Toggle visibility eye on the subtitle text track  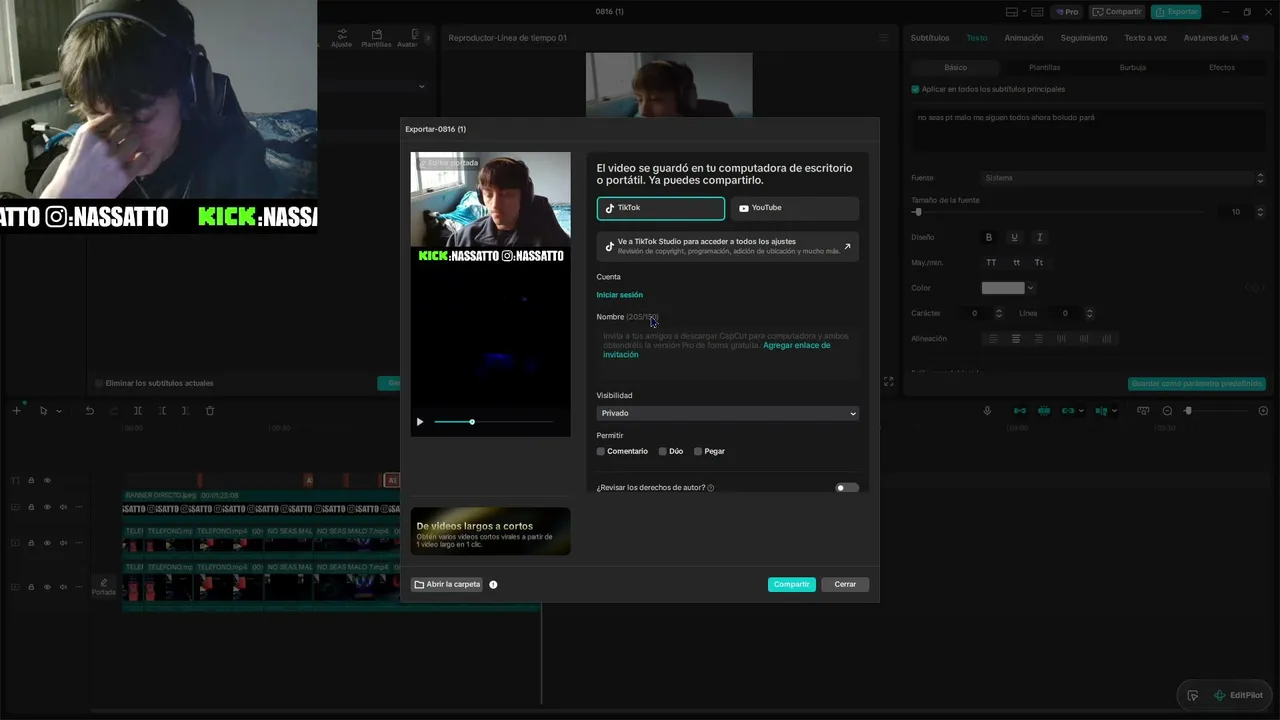[x=47, y=481]
